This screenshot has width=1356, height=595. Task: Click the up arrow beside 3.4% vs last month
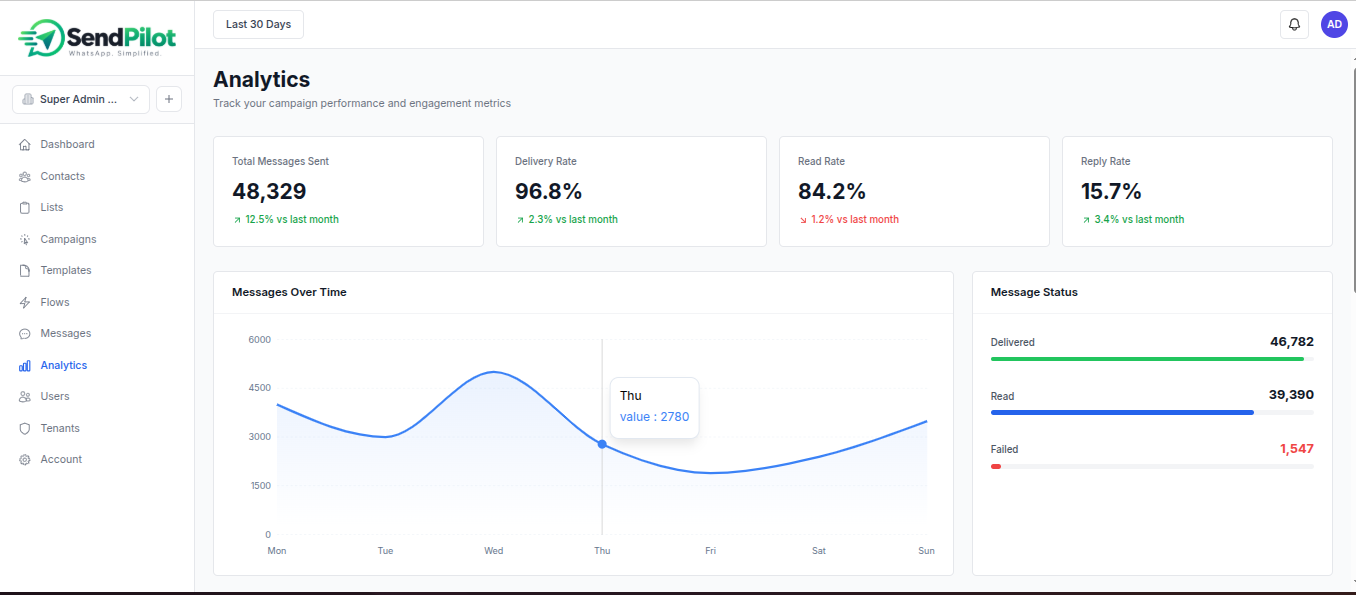(x=1085, y=220)
